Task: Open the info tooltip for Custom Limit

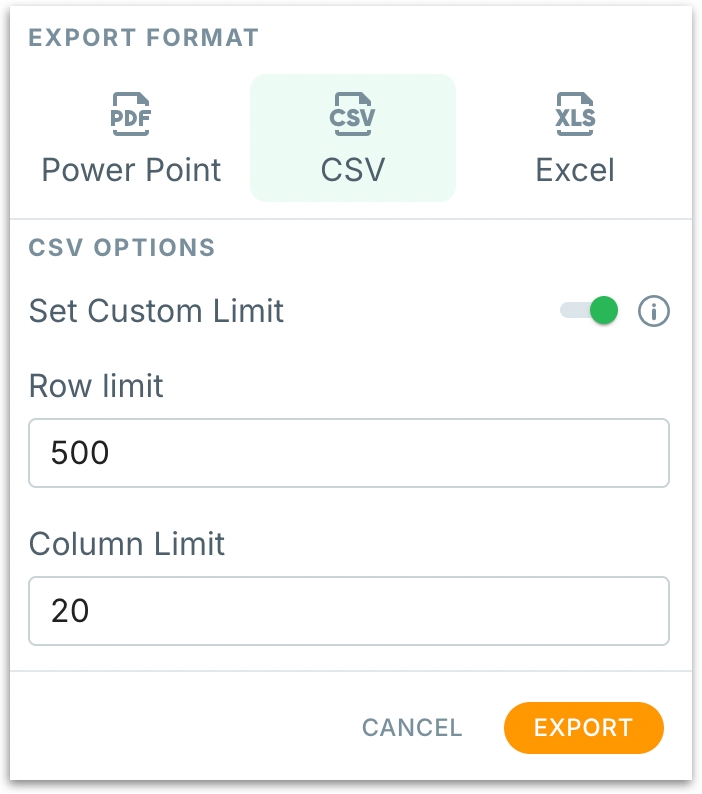Action: click(653, 311)
